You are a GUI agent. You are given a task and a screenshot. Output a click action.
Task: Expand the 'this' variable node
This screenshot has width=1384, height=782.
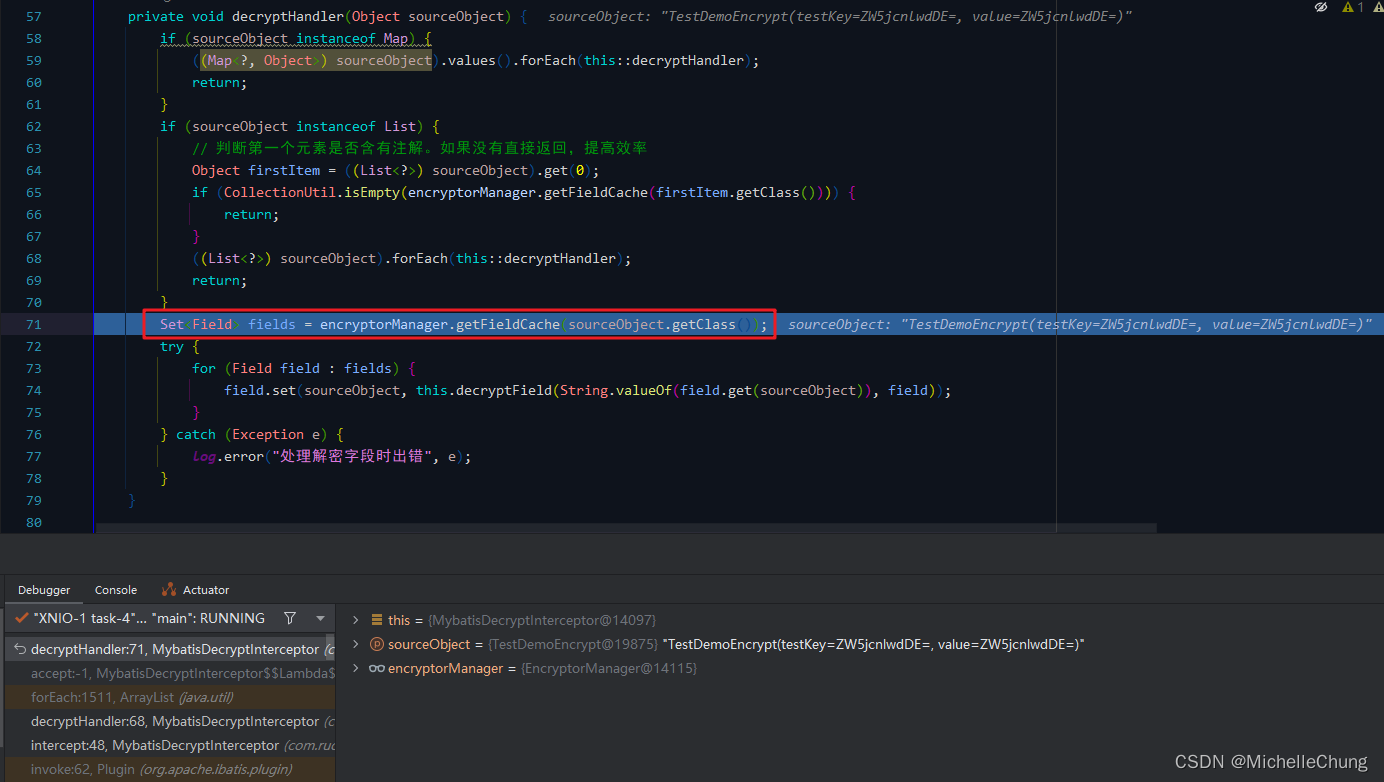click(355, 620)
